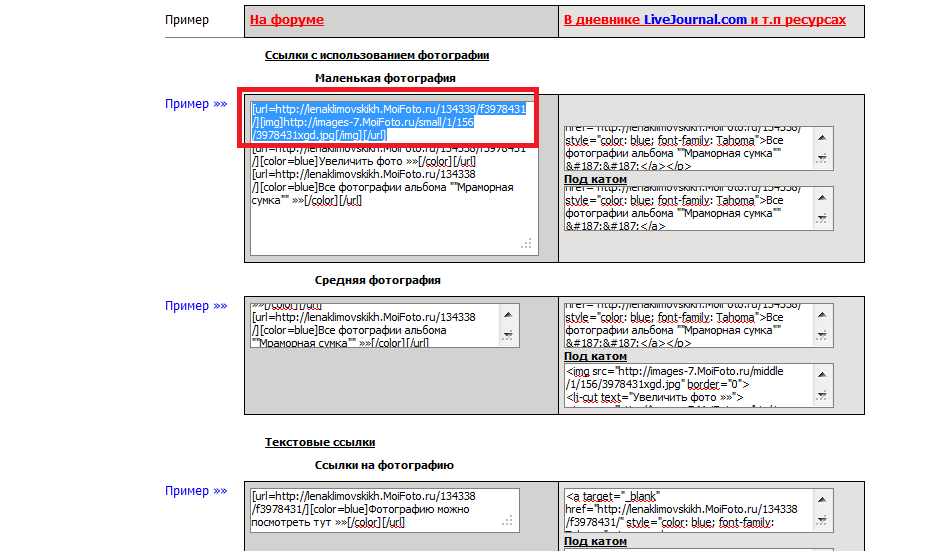Focus the Средняя фотография forum BBCode textarea
The width and height of the screenshot is (943, 551).
tap(375, 324)
